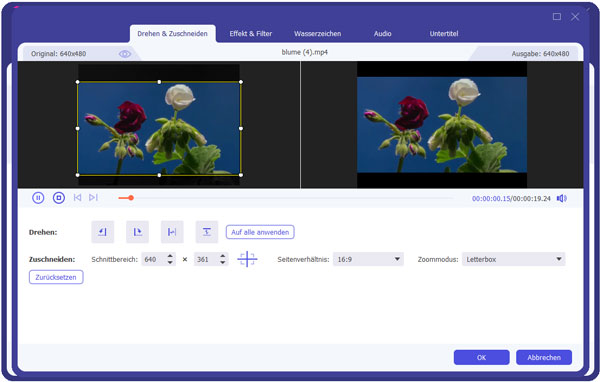The width and height of the screenshot is (600, 382).
Task: Click the Ausgabe: 640x480 label
Action: pyautogui.click(x=540, y=54)
